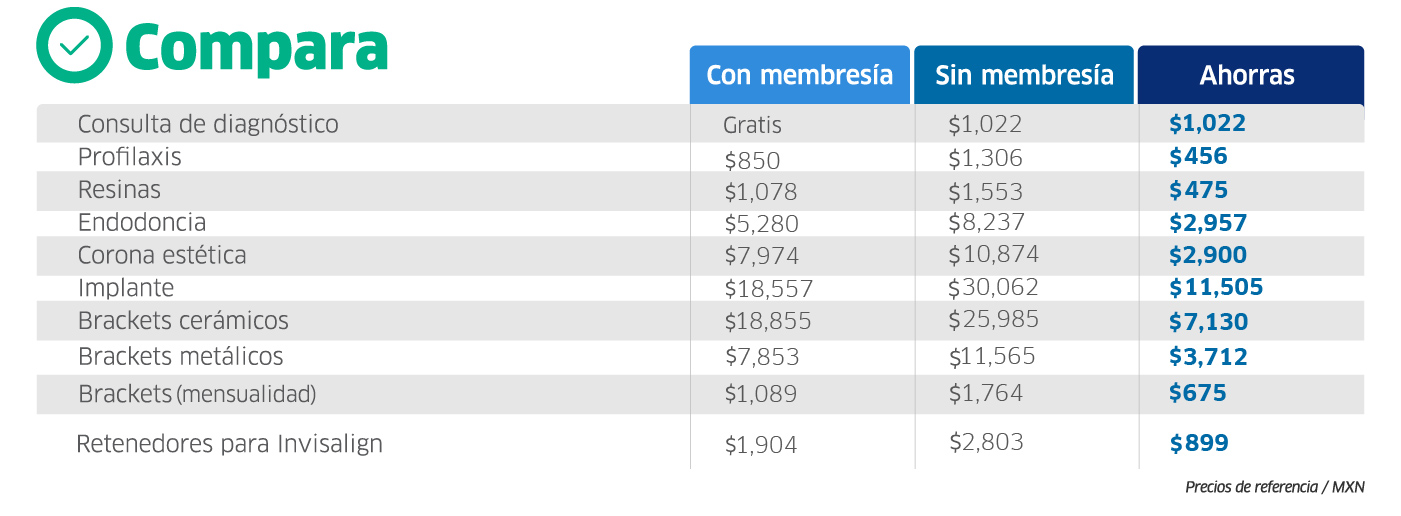Click the Brackets (mensualidad) row label
Screen dimensions: 1401x516
(x=197, y=394)
